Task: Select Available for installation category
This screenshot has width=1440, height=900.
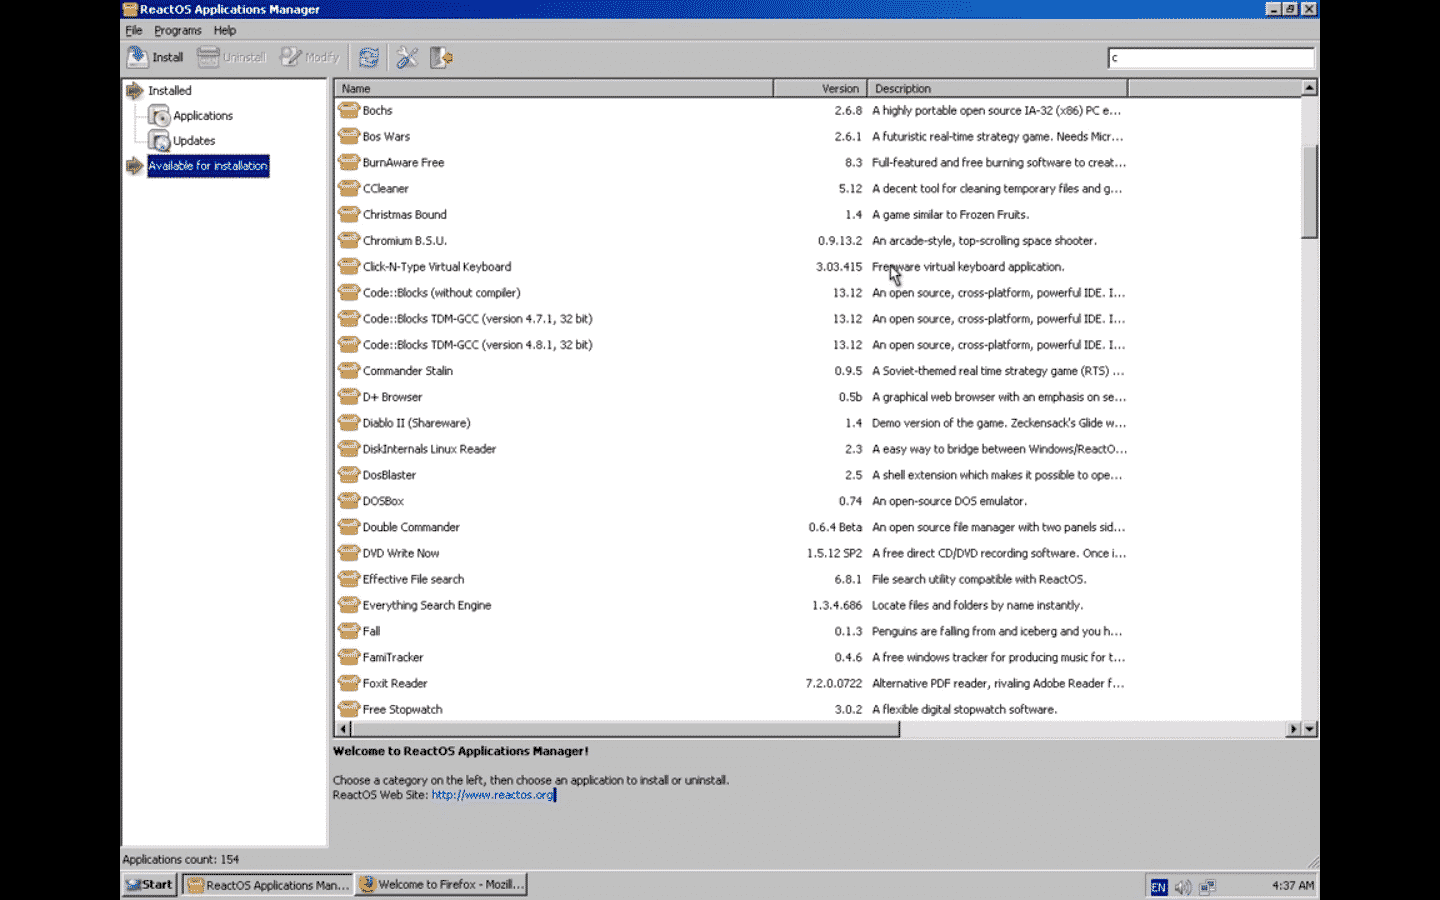Action: tap(208, 165)
